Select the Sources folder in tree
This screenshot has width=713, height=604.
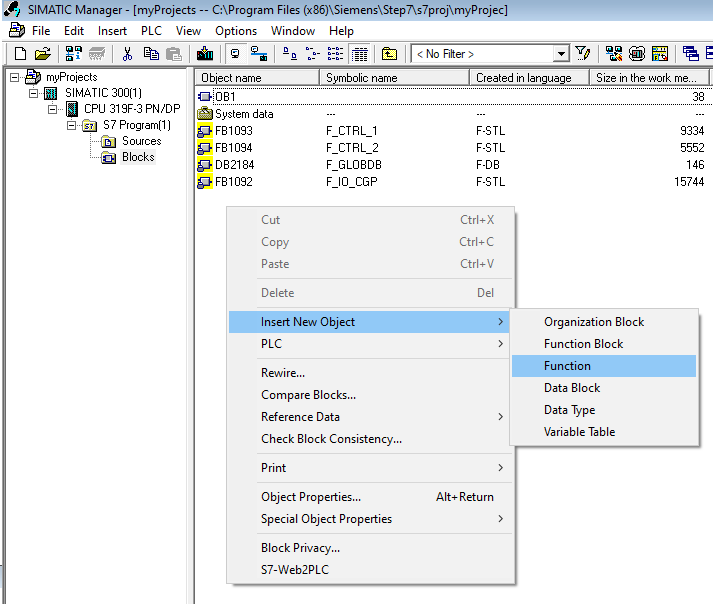coord(141,141)
